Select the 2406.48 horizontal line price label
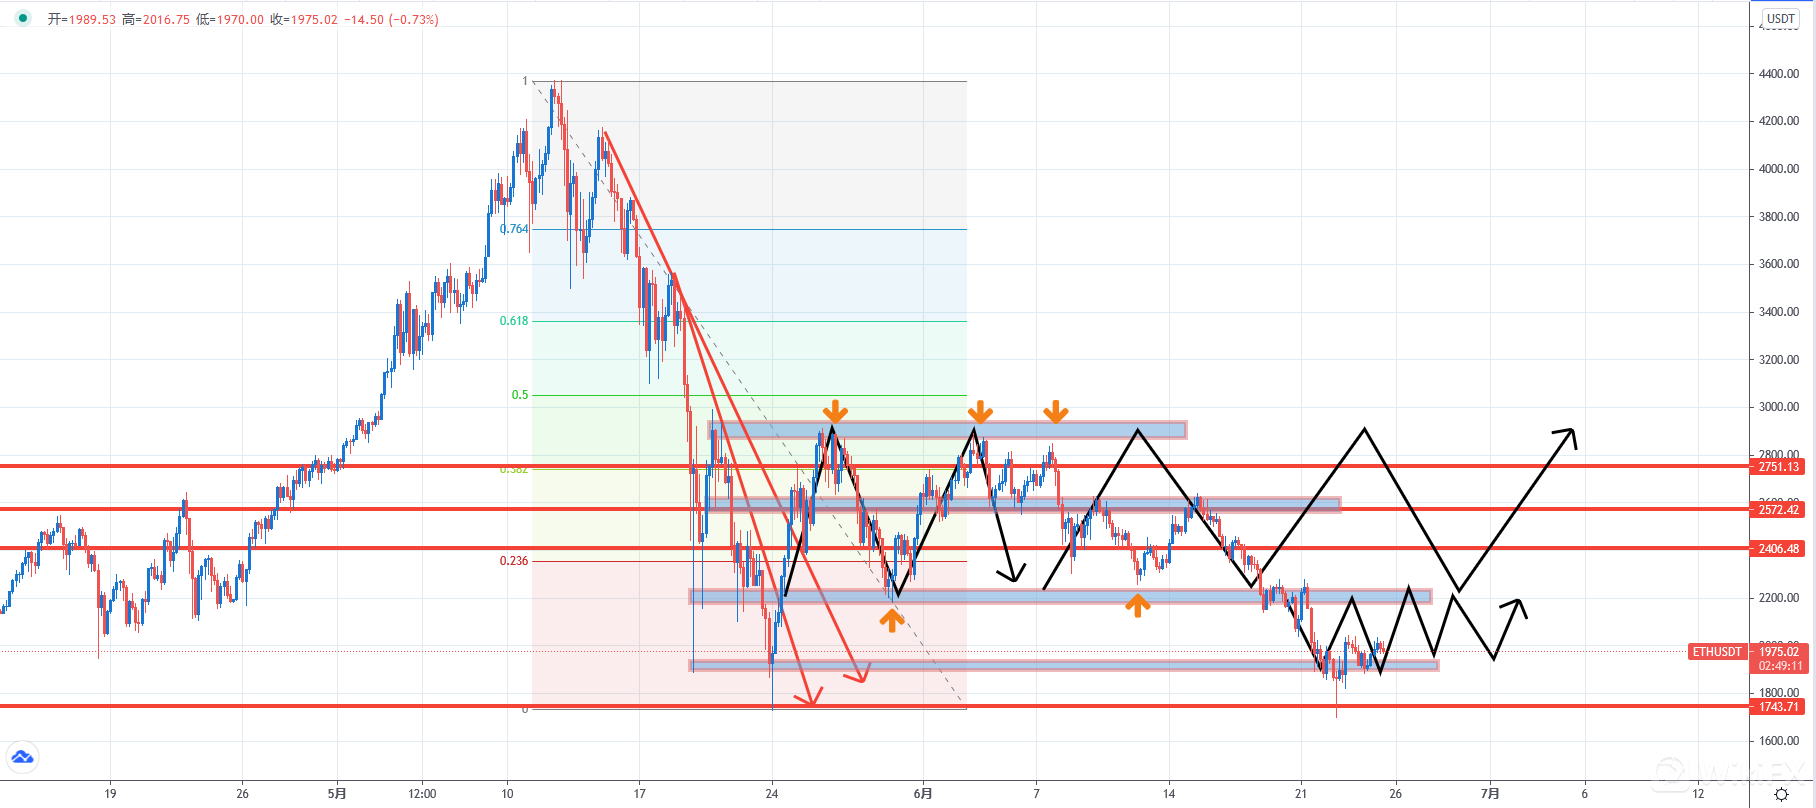Viewport: 1816px width, 808px height. (1779, 549)
